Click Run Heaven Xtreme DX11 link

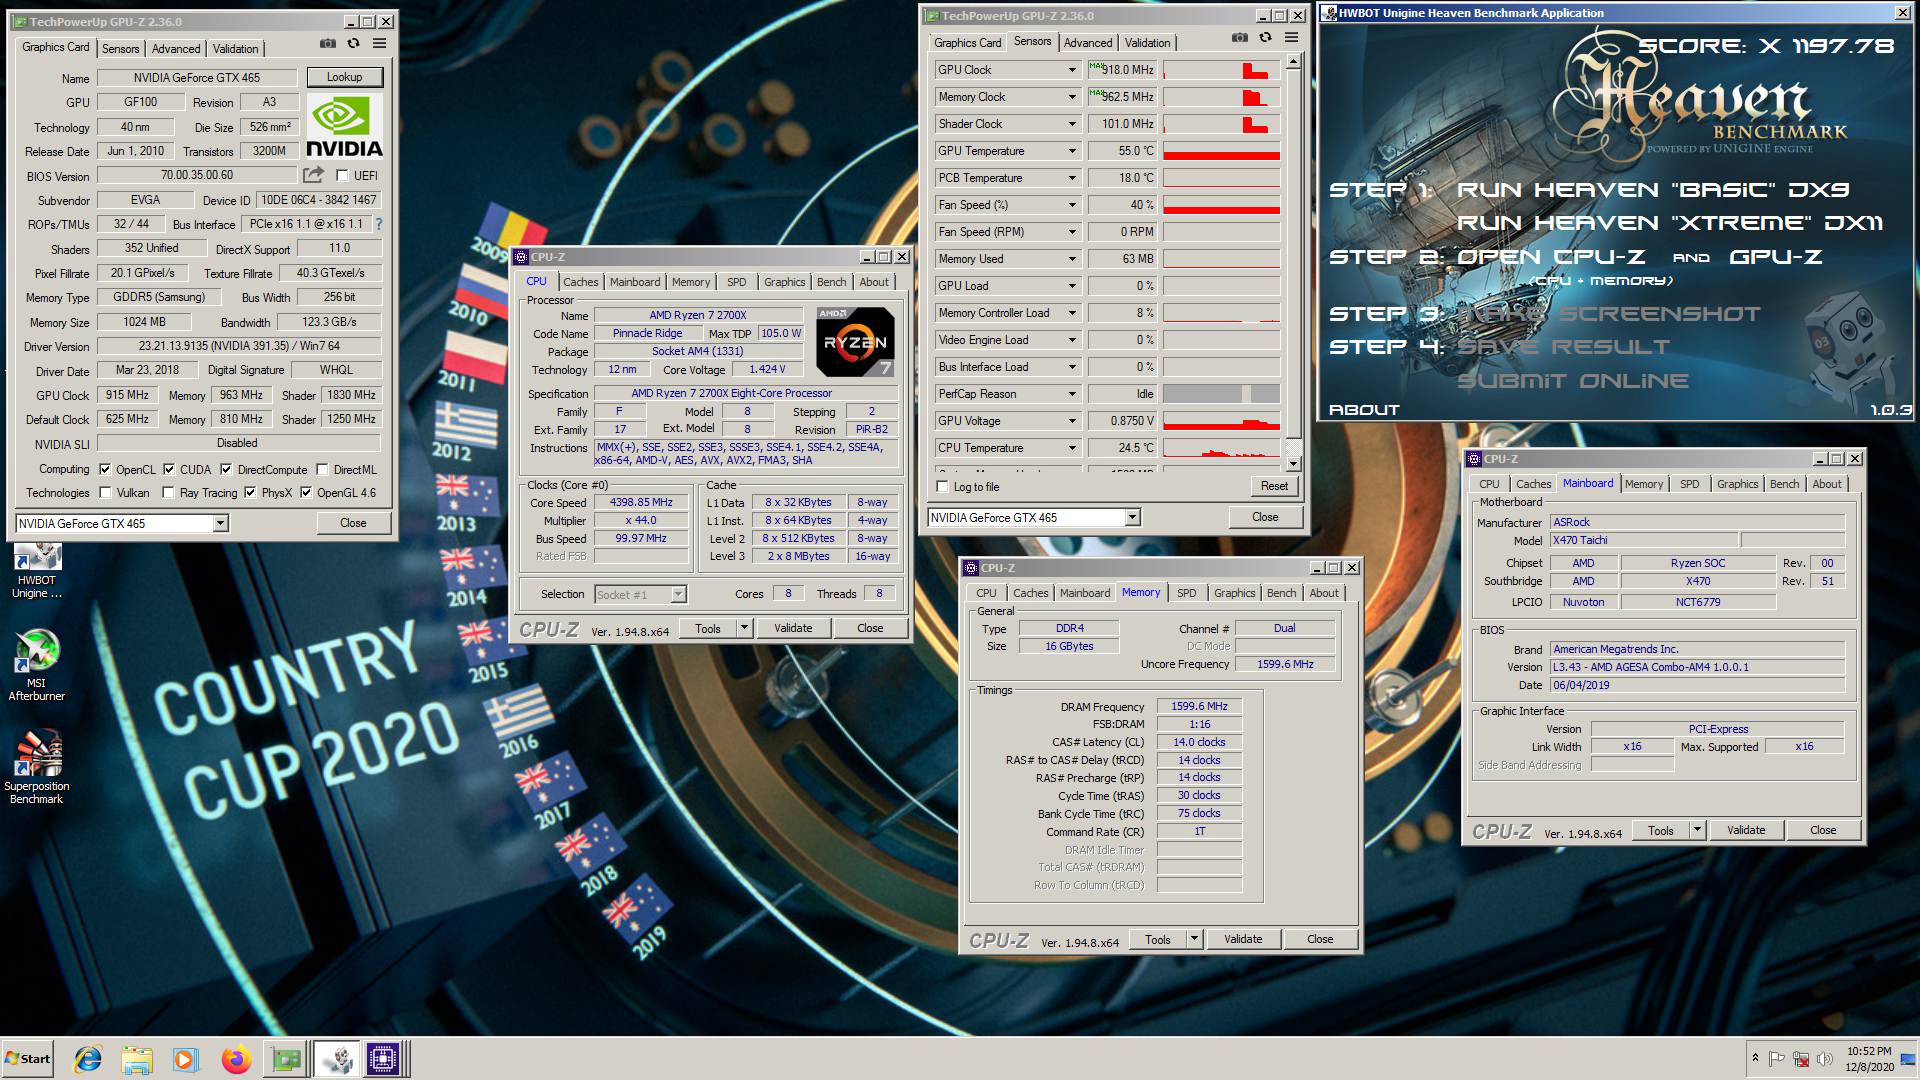pyautogui.click(x=1670, y=223)
